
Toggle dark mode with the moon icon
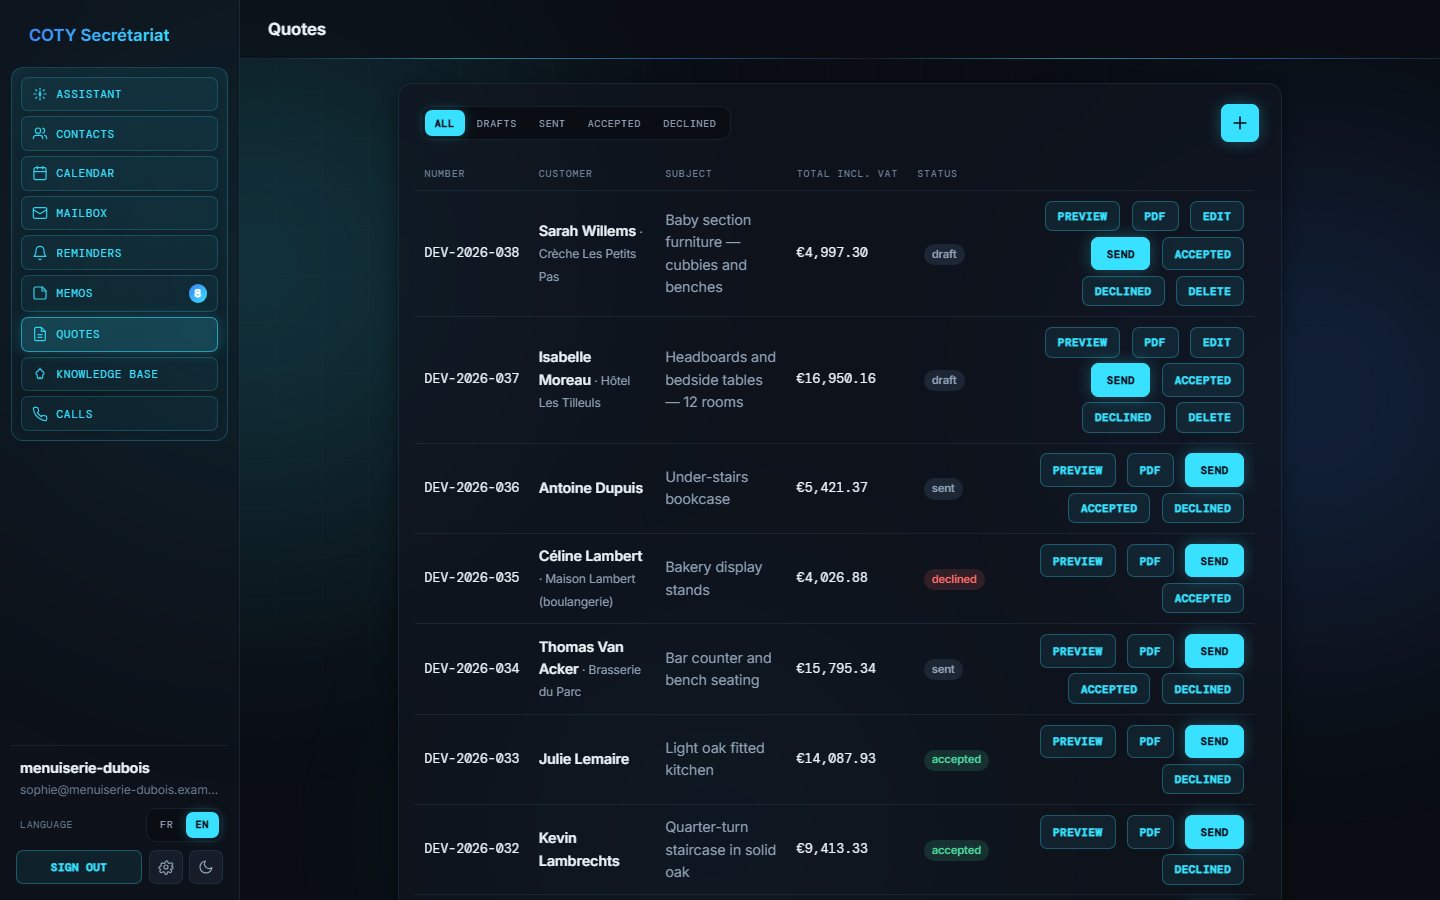pyautogui.click(x=206, y=867)
